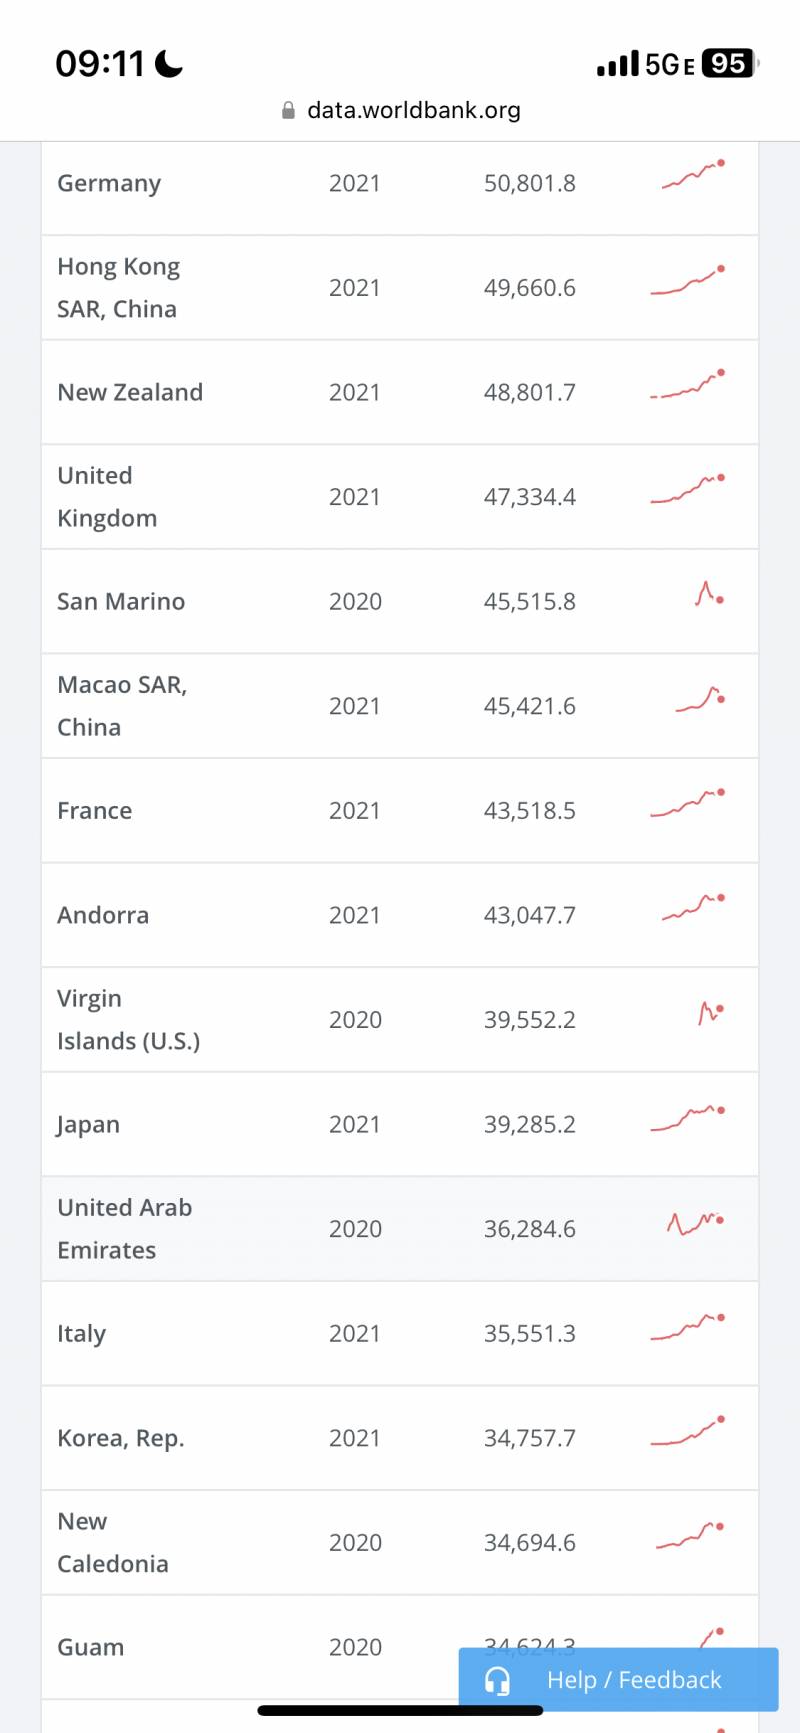Tap the battery indicator in status bar
The image size is (800, 1733).
730,64
